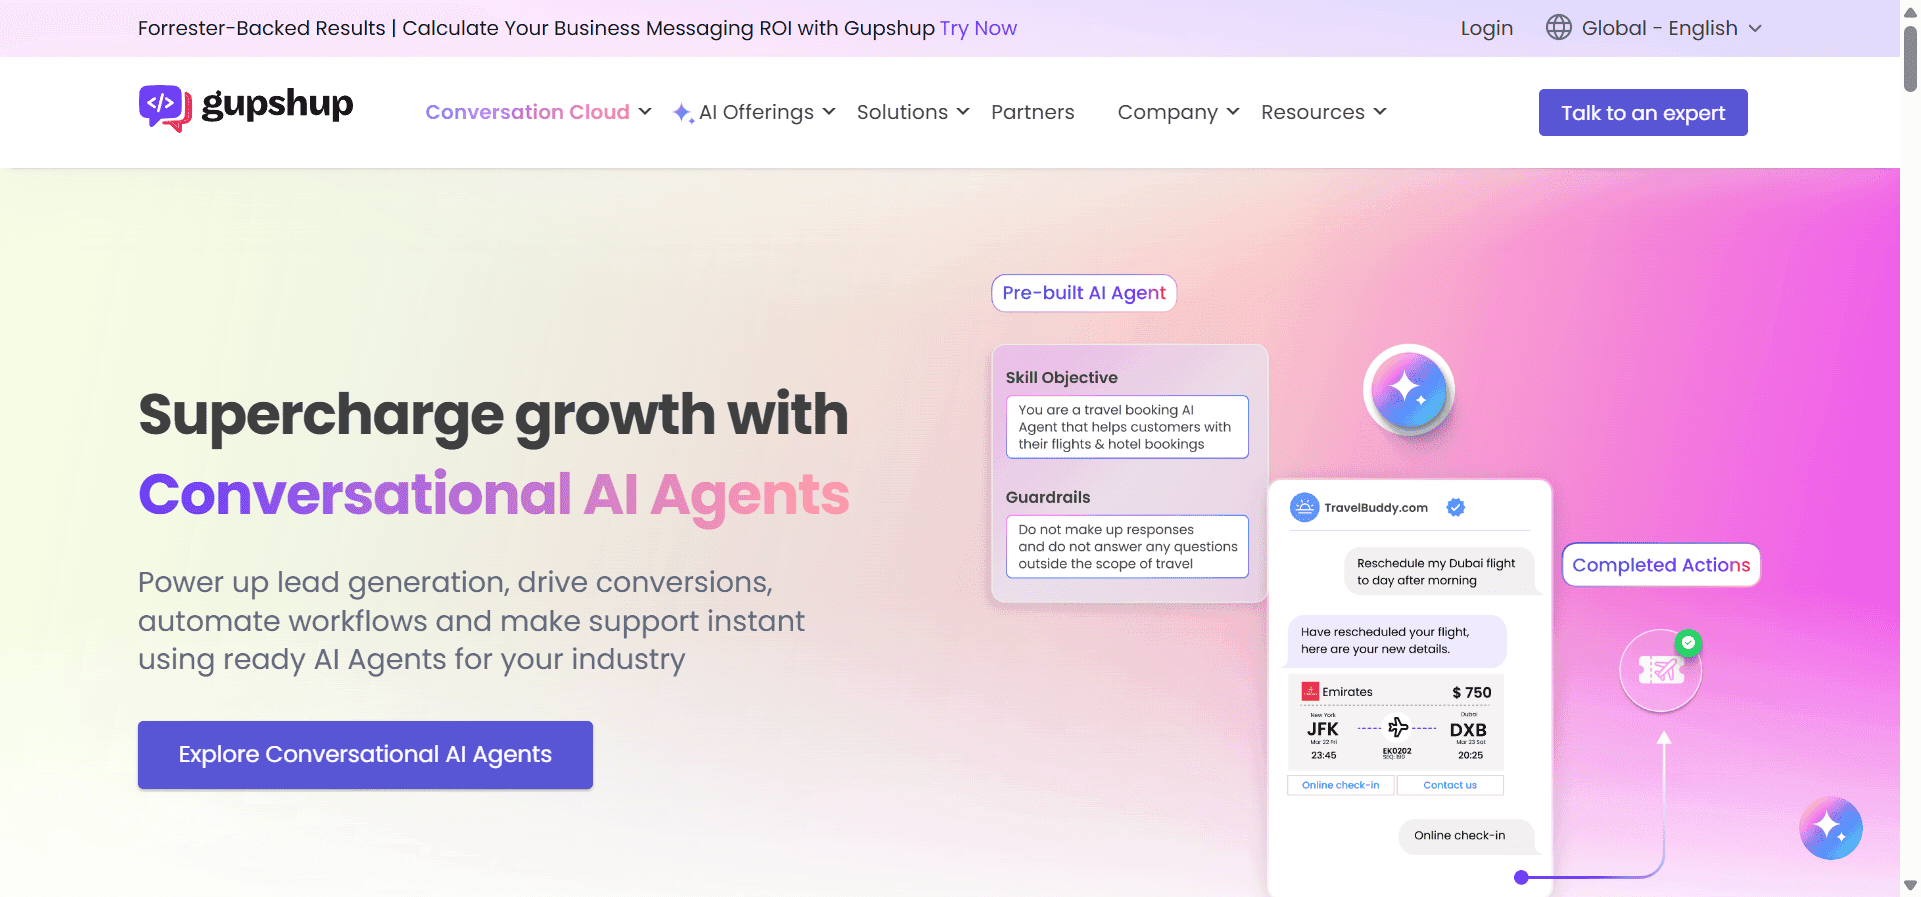Click the flight ticket icon under Completed Actions
This screenshot has width=1921, height=897.
pos(1660,671)
